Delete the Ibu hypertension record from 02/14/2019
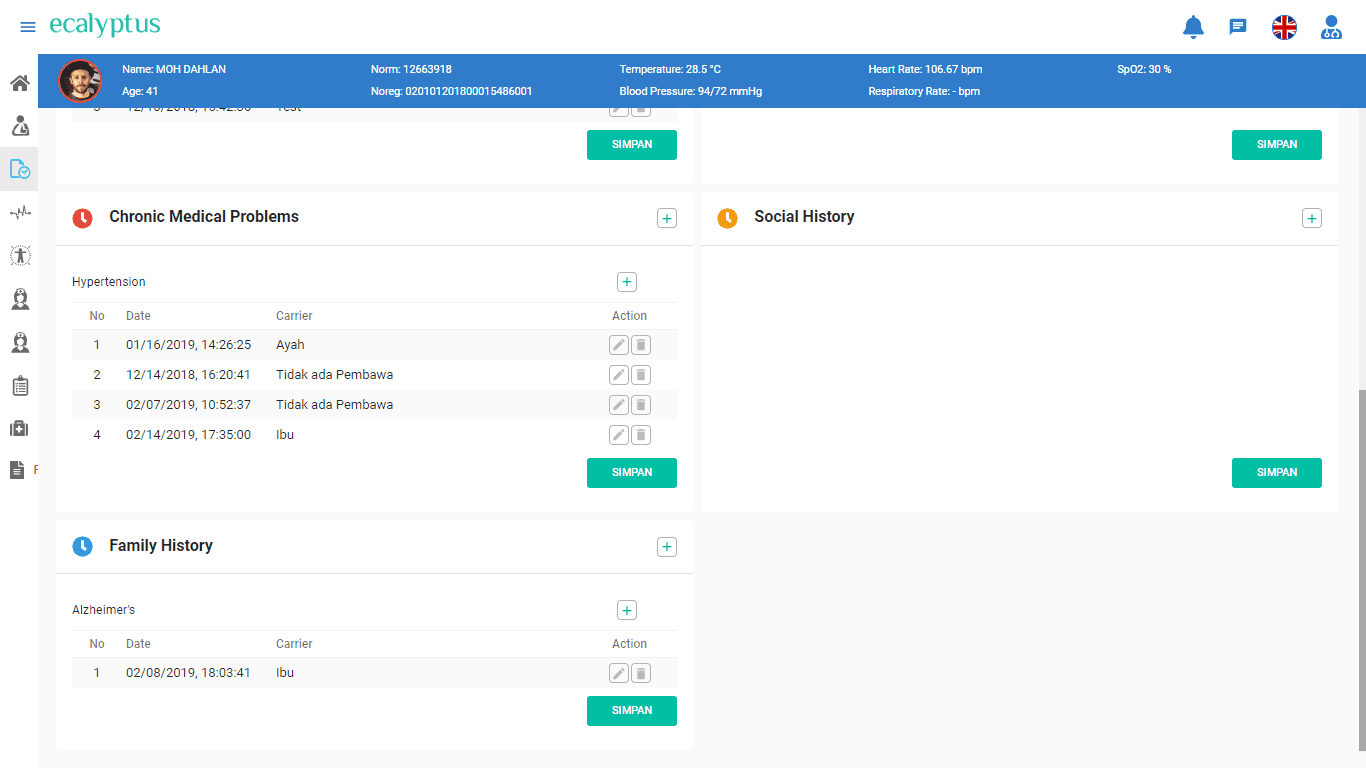This screenshot has height=768, width=1366. (x=641, y=435)
